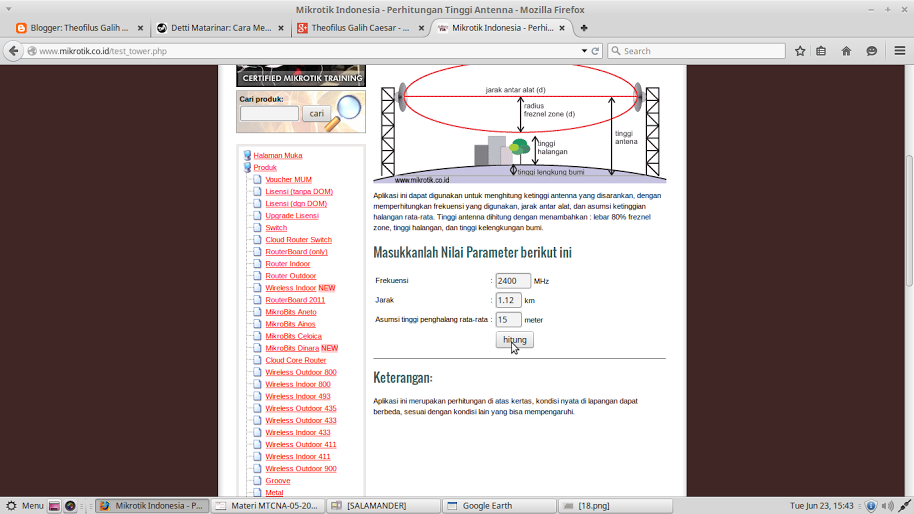Open the MikroBits Ainos link
The width and height of the screenshot is (914, 514).
point(290,324)
